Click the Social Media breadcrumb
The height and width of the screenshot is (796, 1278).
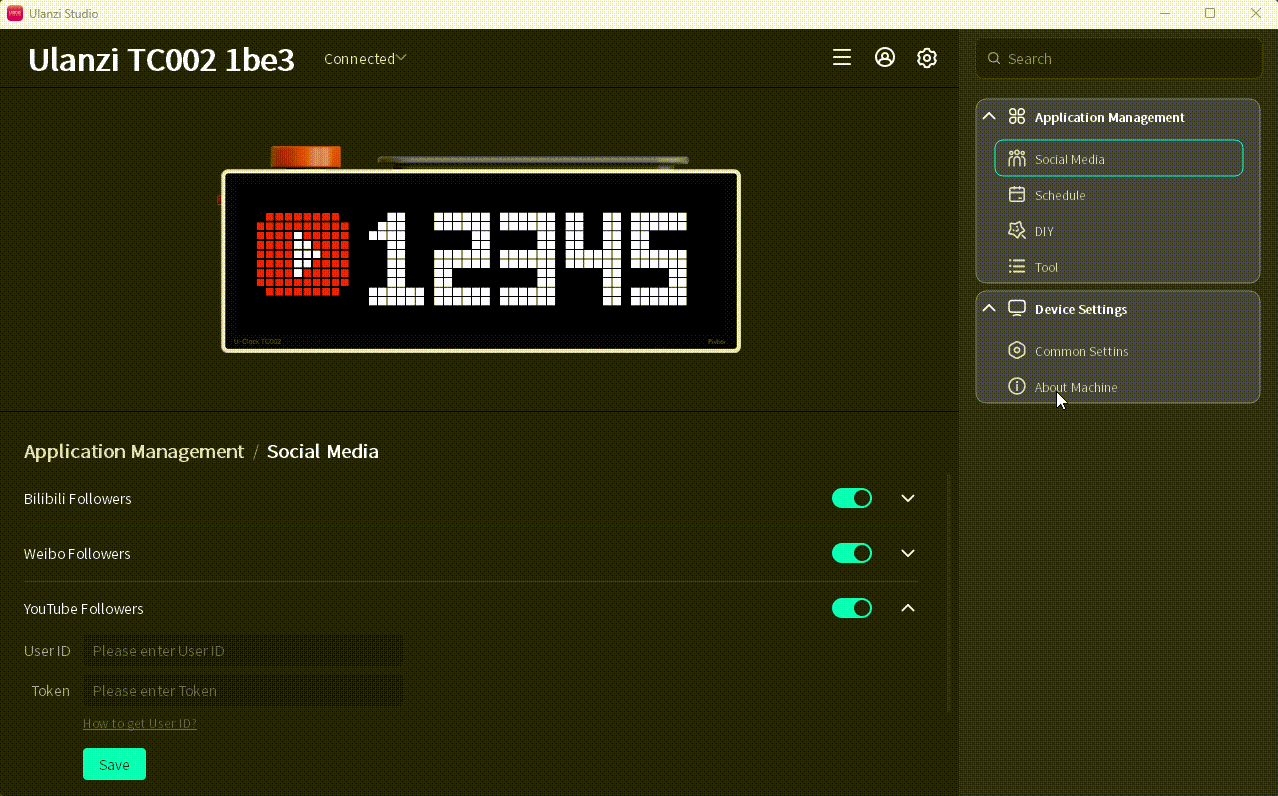(323, 451)
